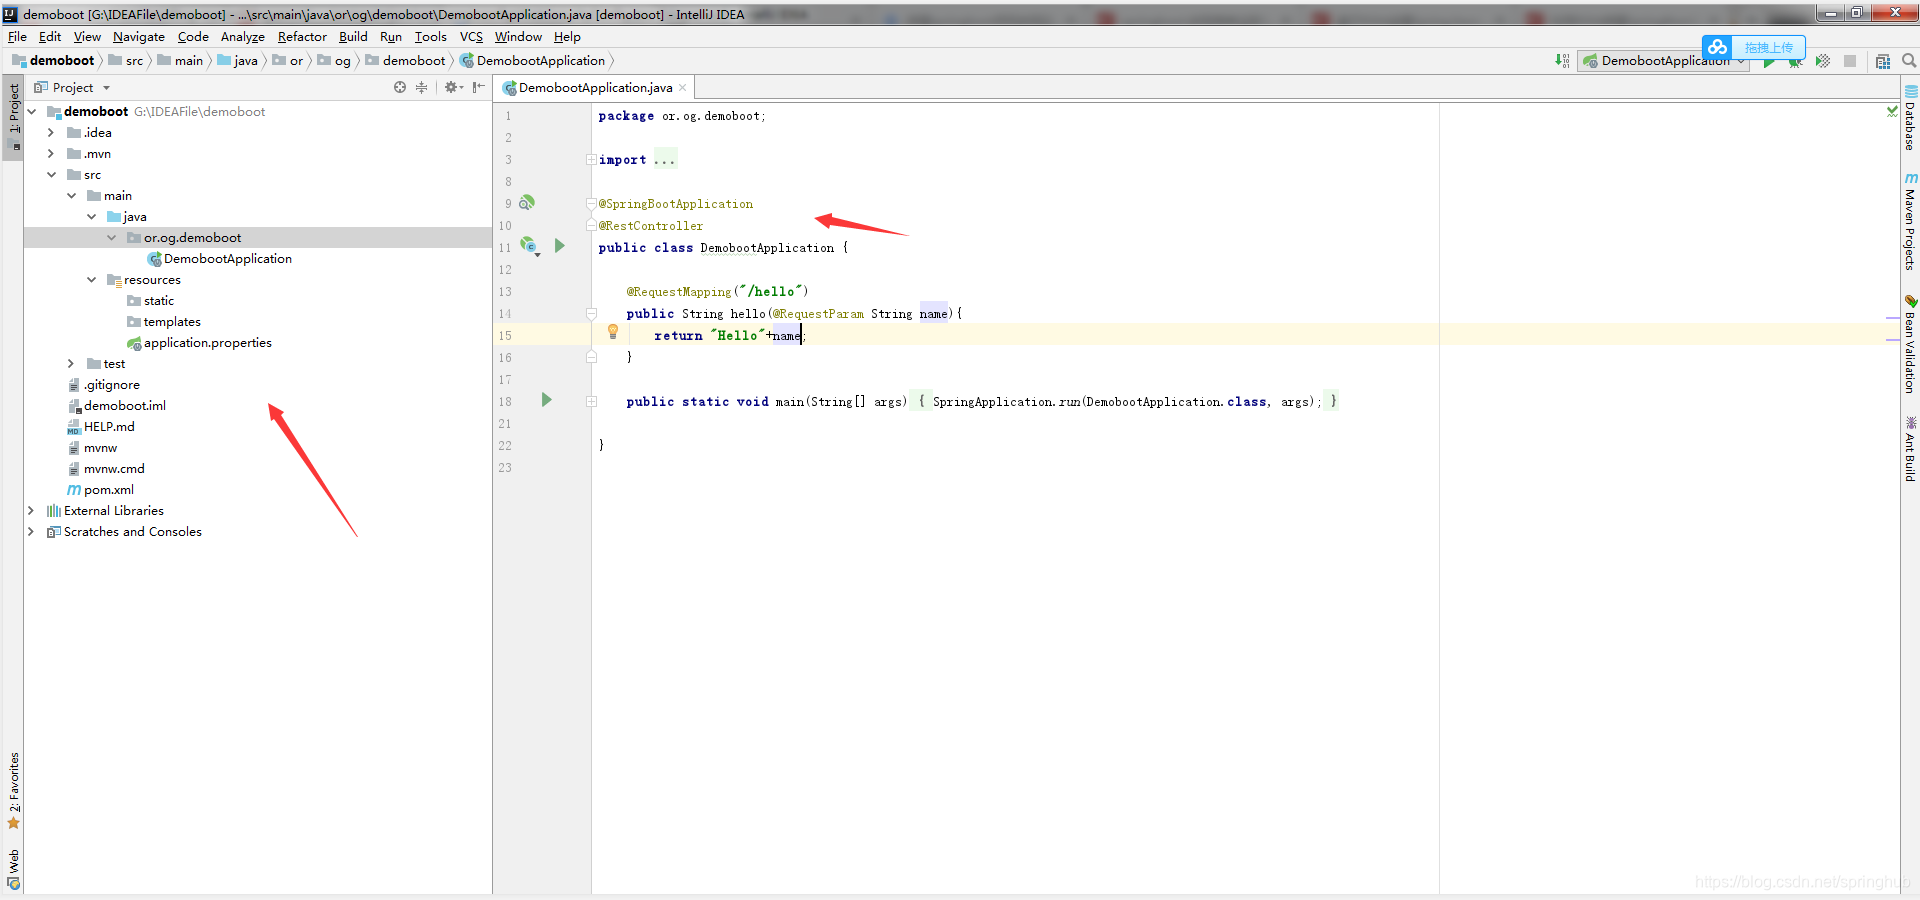Viewport: 1920px width, 900px height.
Task: Click the Search Everywhere magnifier icon
Action: (x=1909, y=61)
